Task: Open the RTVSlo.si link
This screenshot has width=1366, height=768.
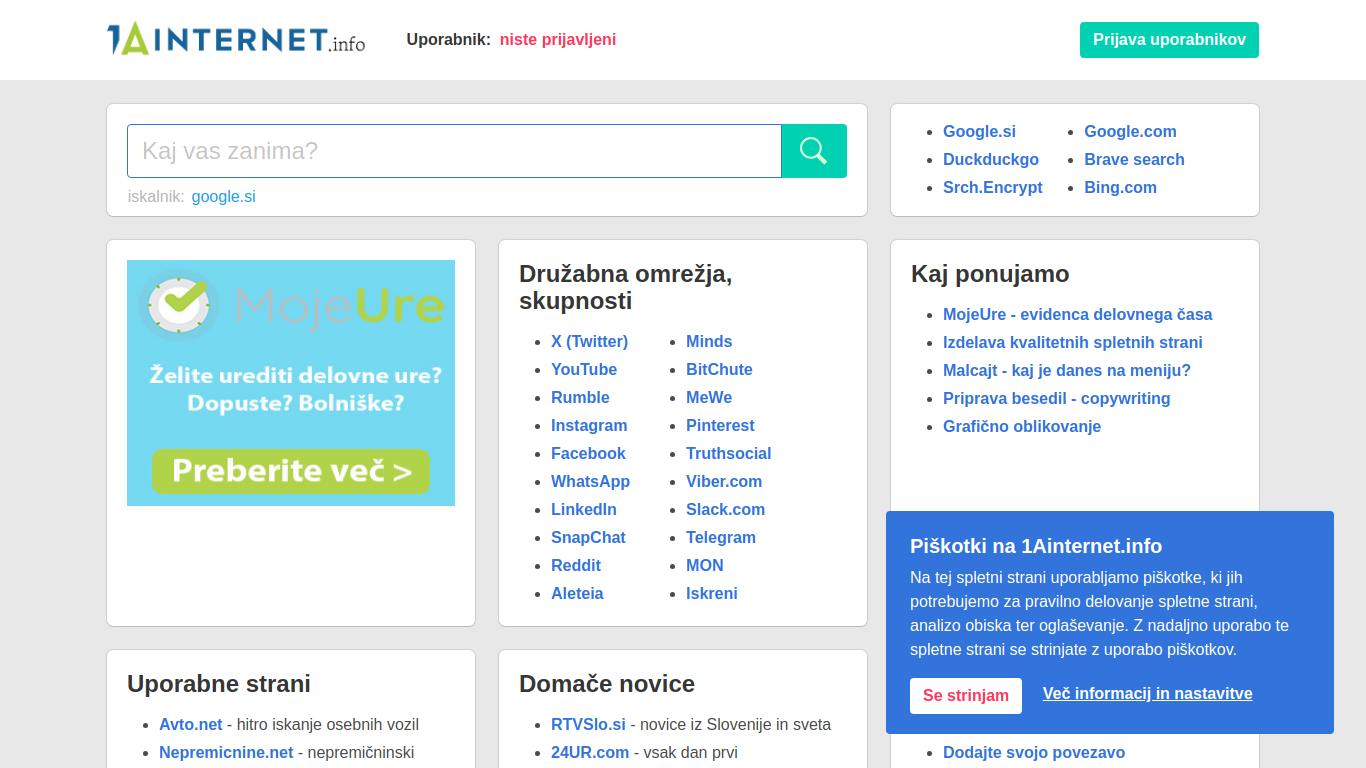Action: pyautogui.click(x=588, y=725)
